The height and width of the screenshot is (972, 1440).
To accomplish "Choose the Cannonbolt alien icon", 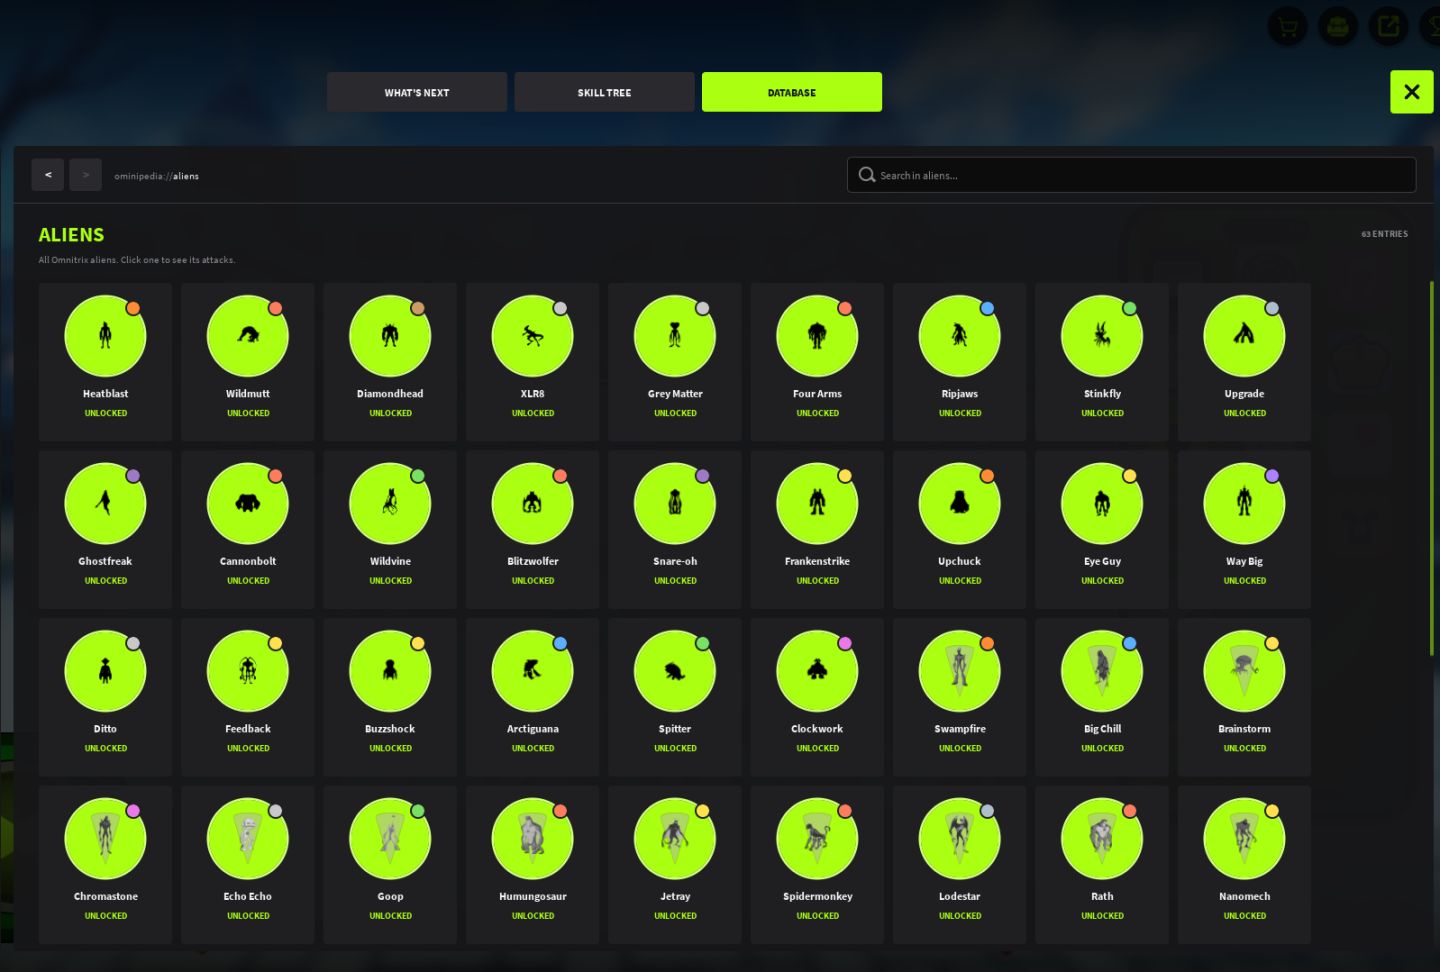I will [248, 503].
